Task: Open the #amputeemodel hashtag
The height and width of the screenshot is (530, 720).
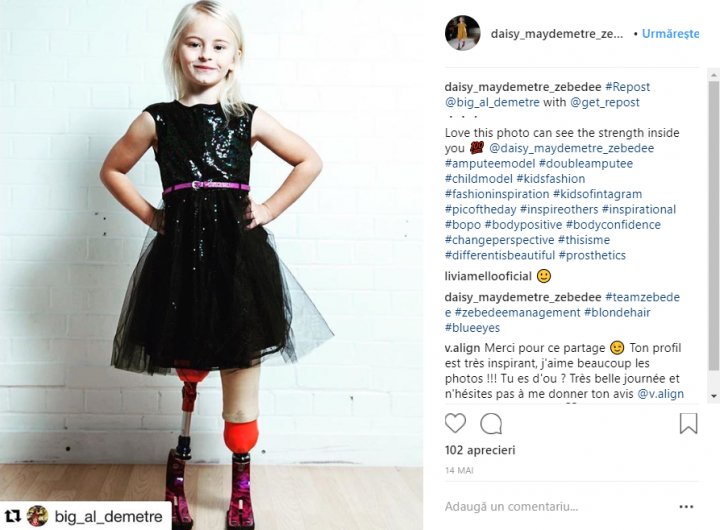Action: [490, 164]
